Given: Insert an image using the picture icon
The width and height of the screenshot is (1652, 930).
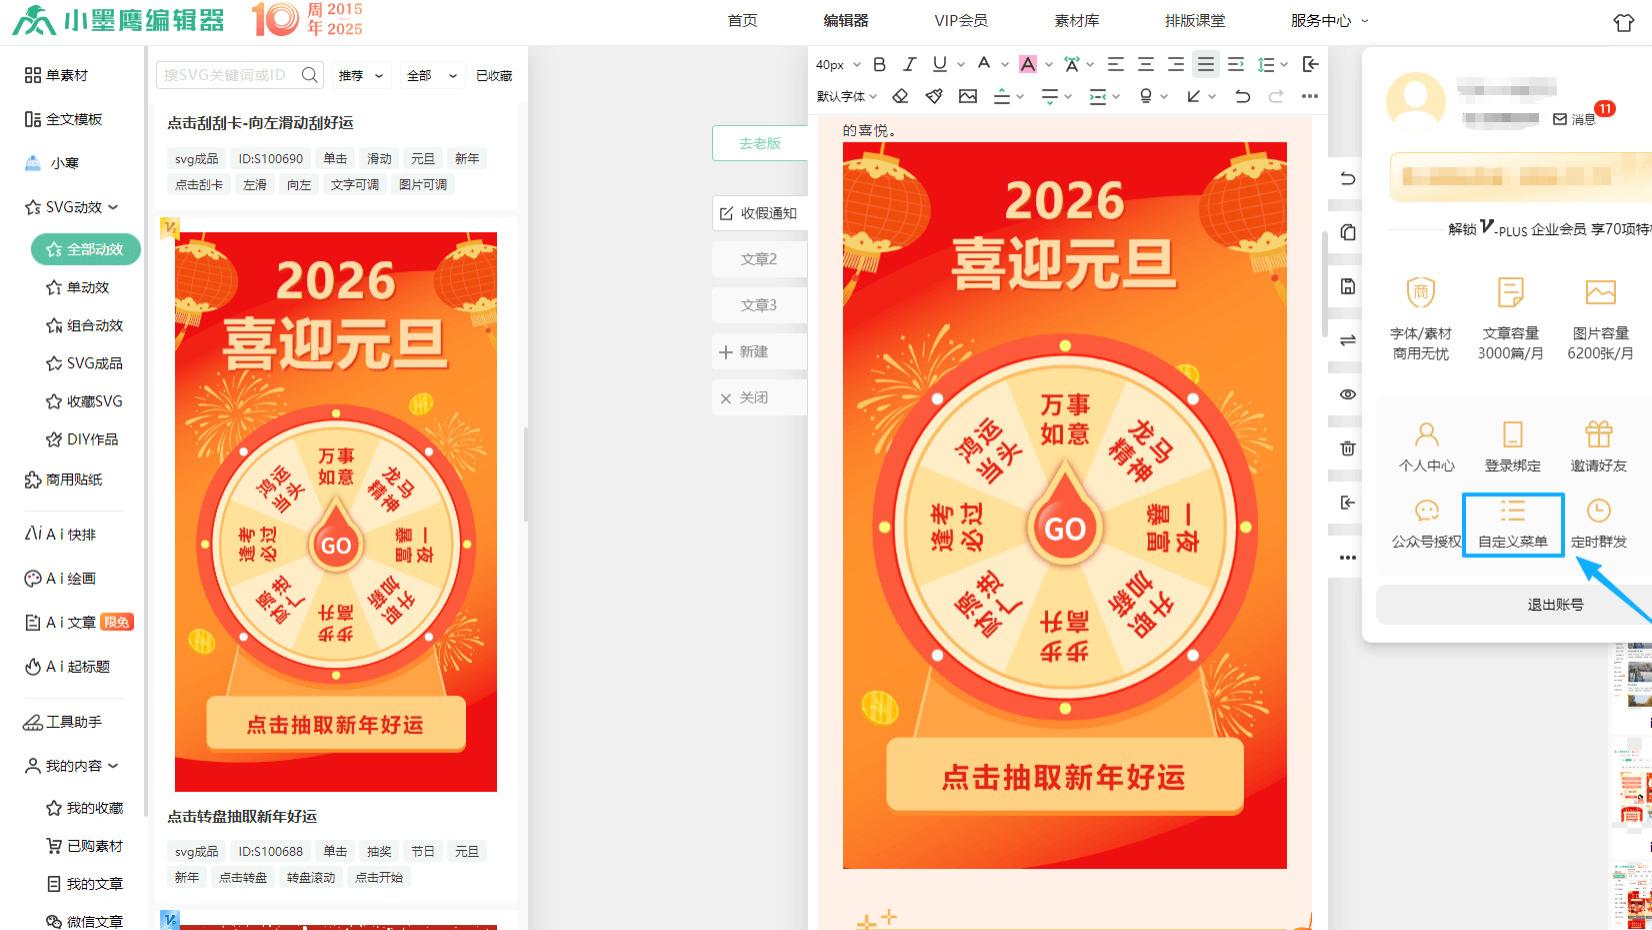Looking at the screenshot, I should coord(966,96).
